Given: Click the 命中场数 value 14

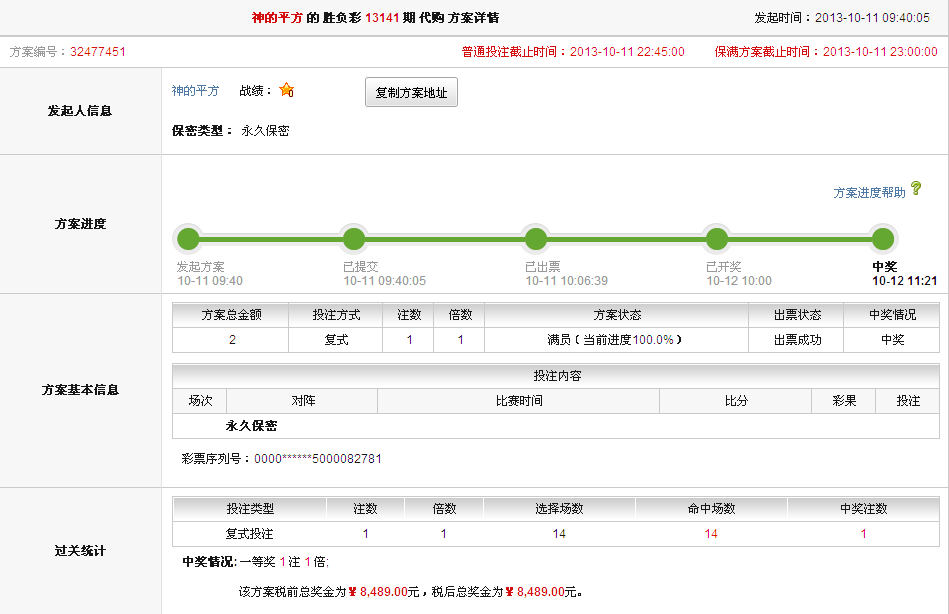Looking at the screenshot, I should pyautogui.click(x=711, y=534).
